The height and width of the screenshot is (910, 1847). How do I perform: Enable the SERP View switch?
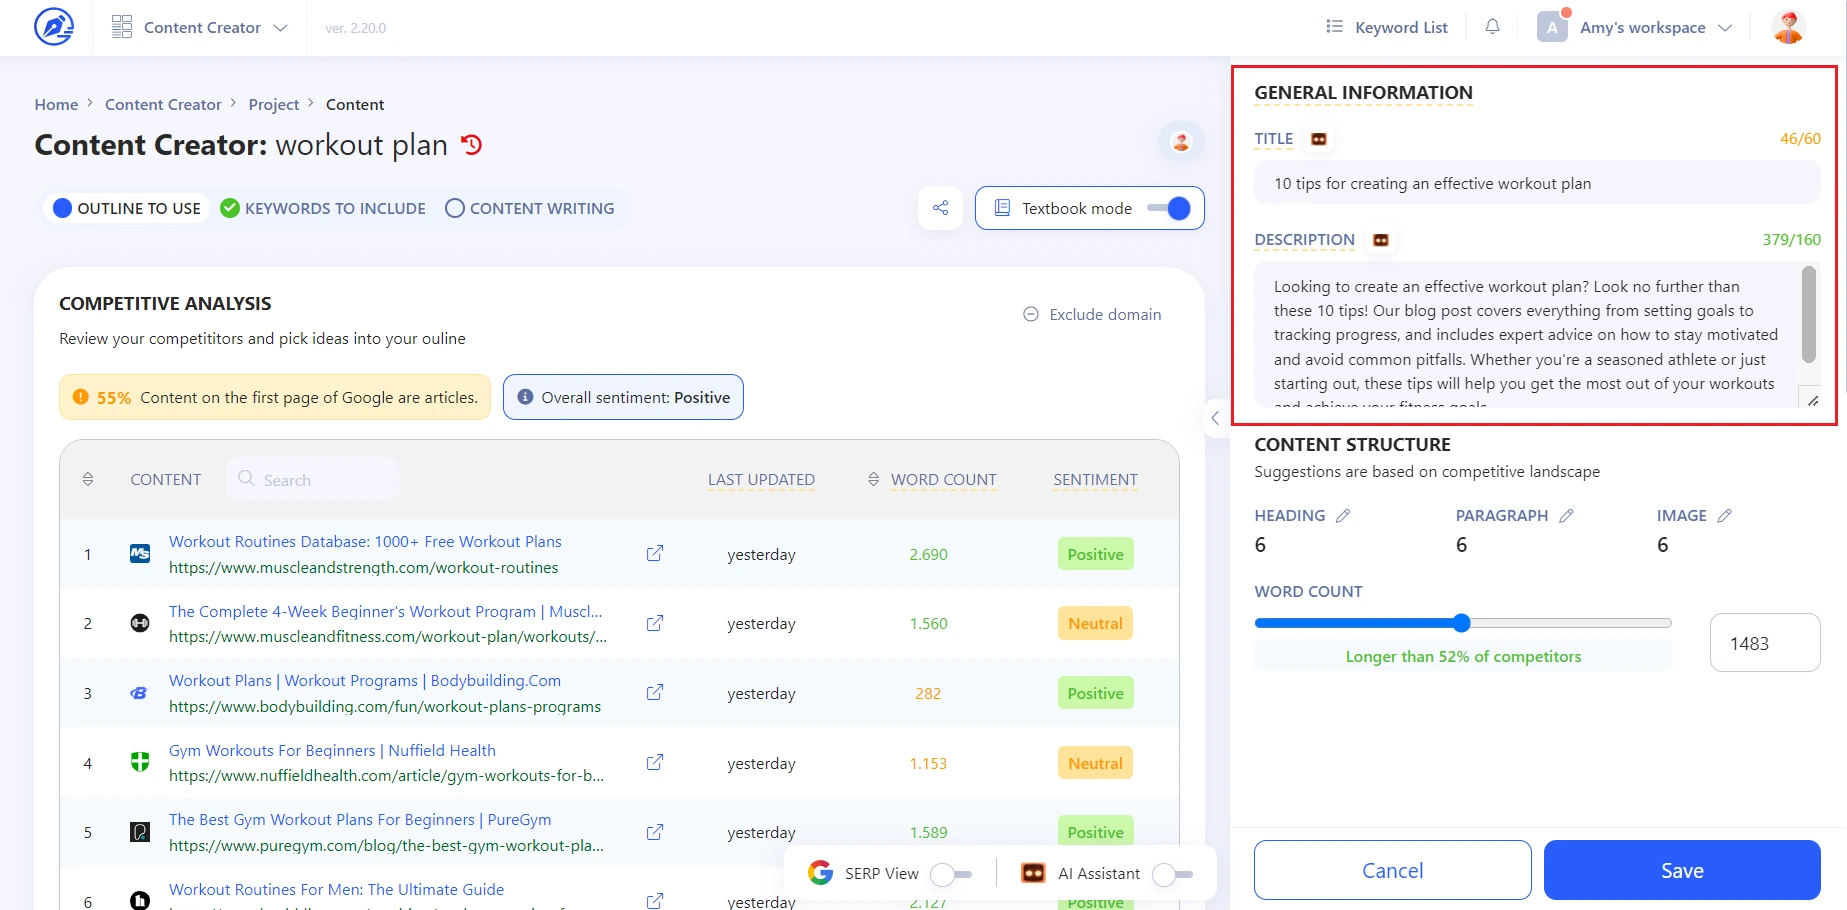click(950, 874)
